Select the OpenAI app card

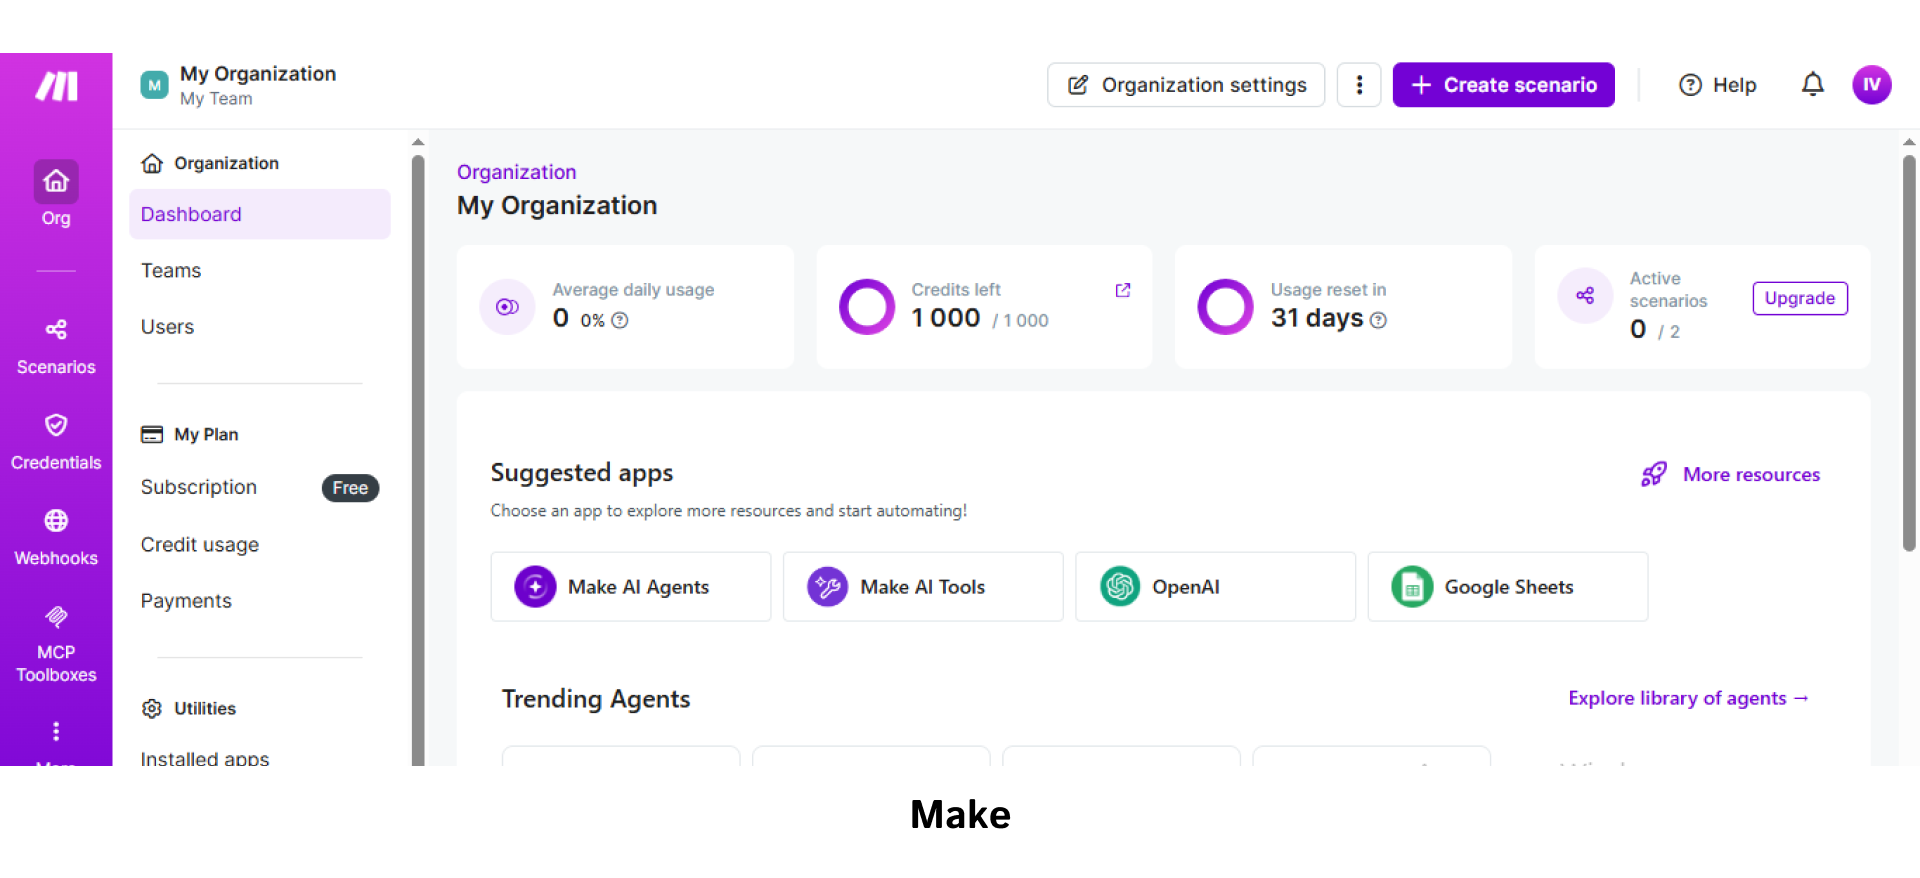point(1215,587)
